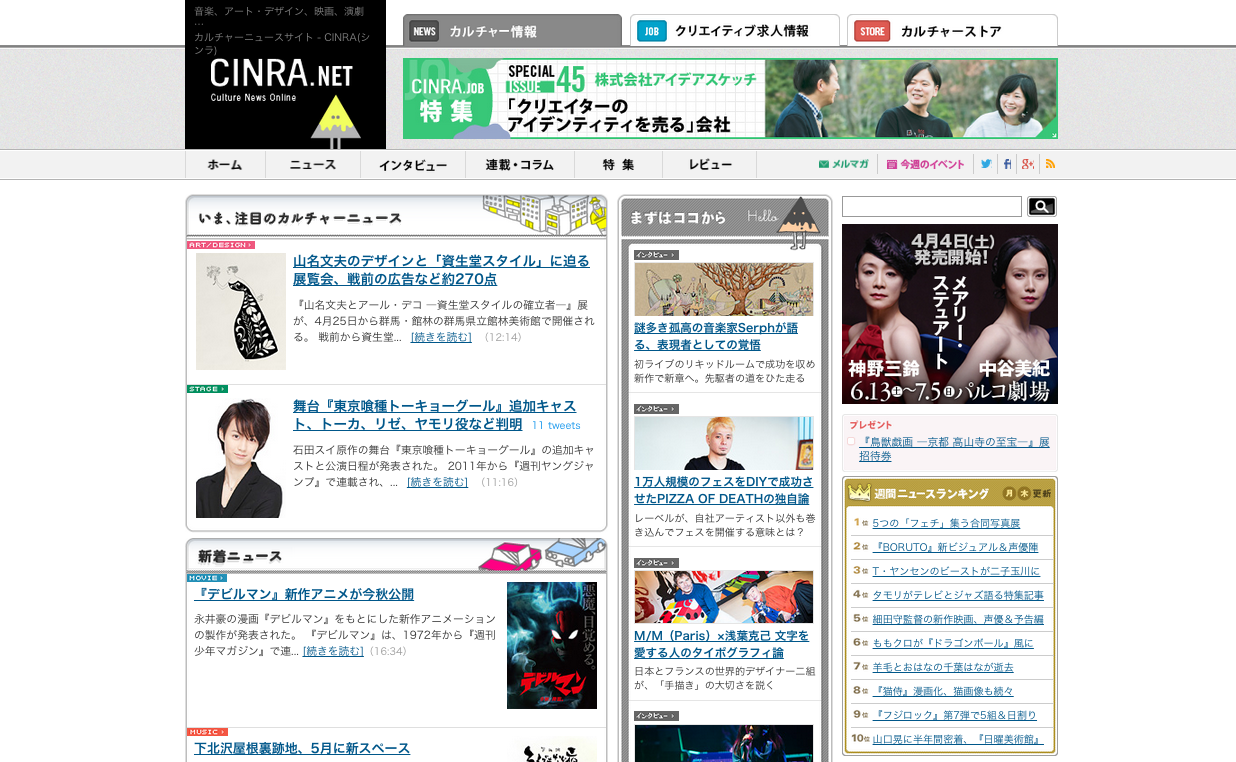This screenshot has height=762, width=1236.
Task: Select the 木 update toggle in ranking header
Action: pos(1024,492)
